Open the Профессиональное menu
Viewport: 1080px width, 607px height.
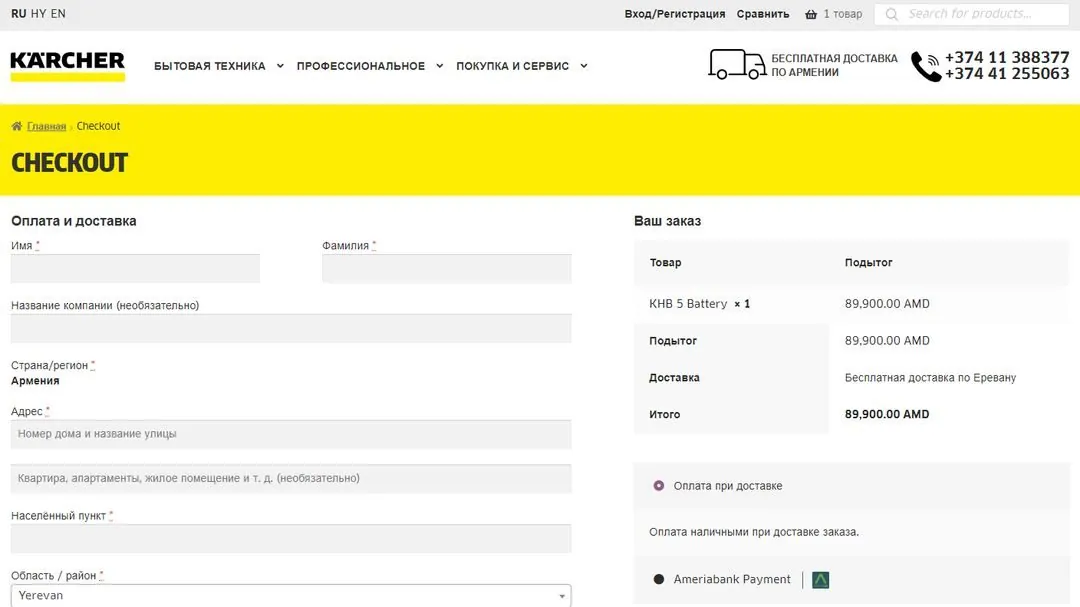coord(360,66)
